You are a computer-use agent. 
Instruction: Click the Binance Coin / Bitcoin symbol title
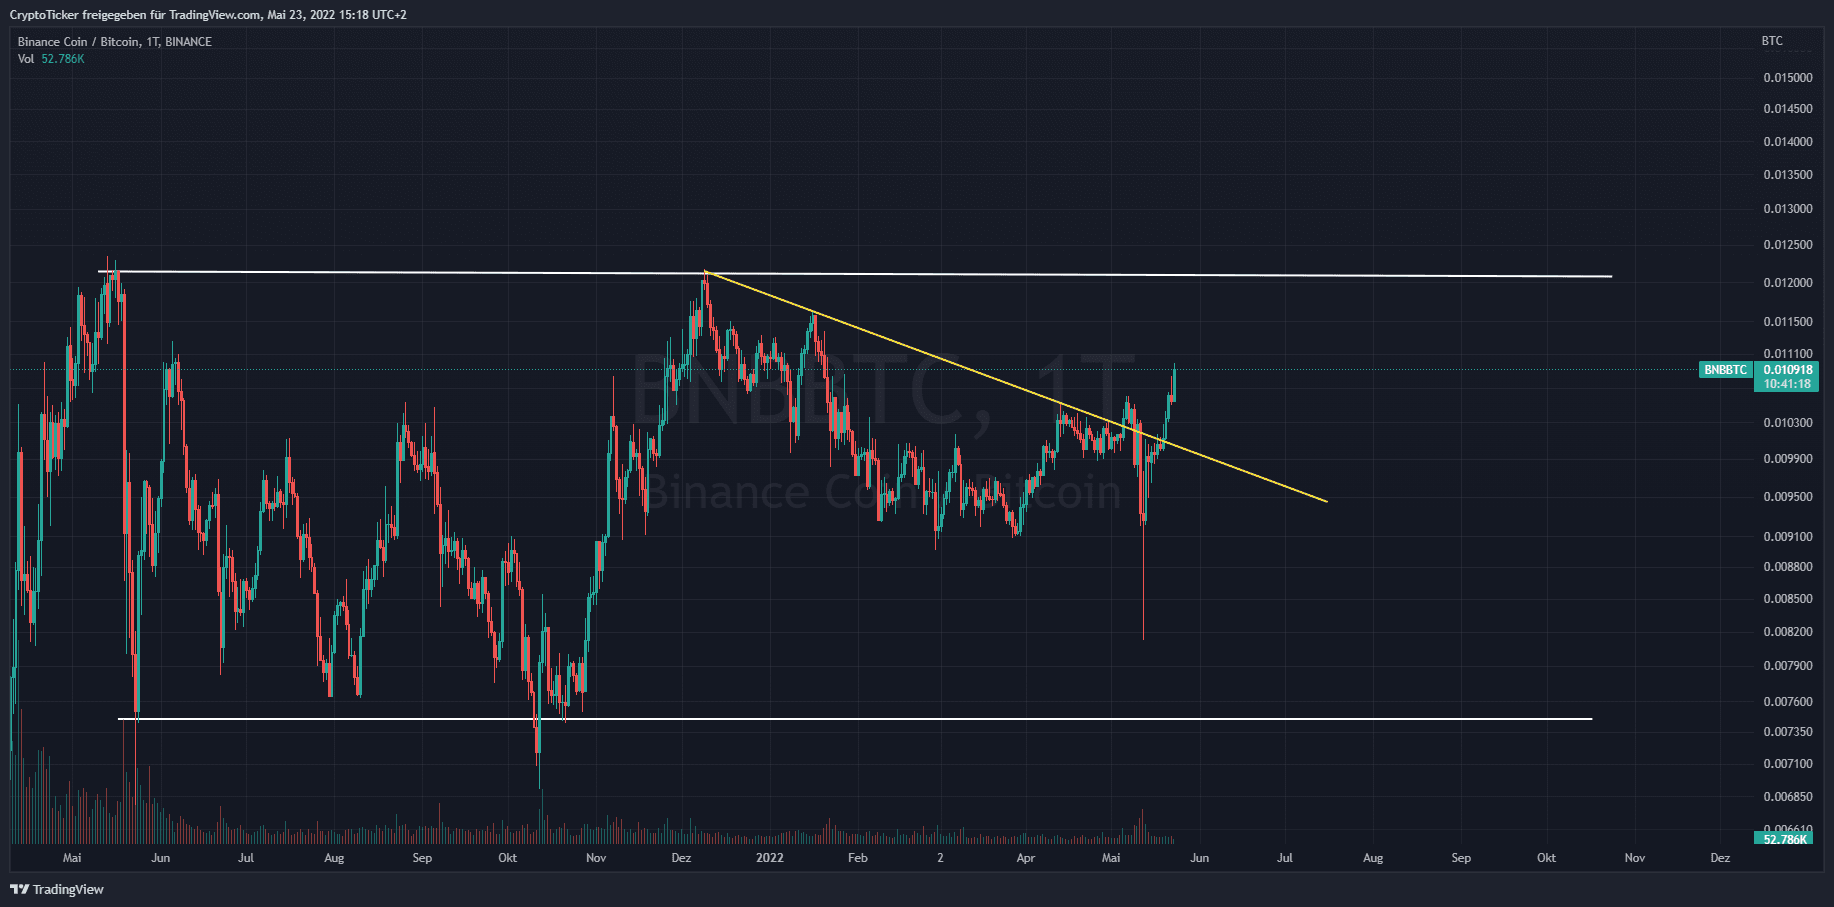[x=114, y=41]
